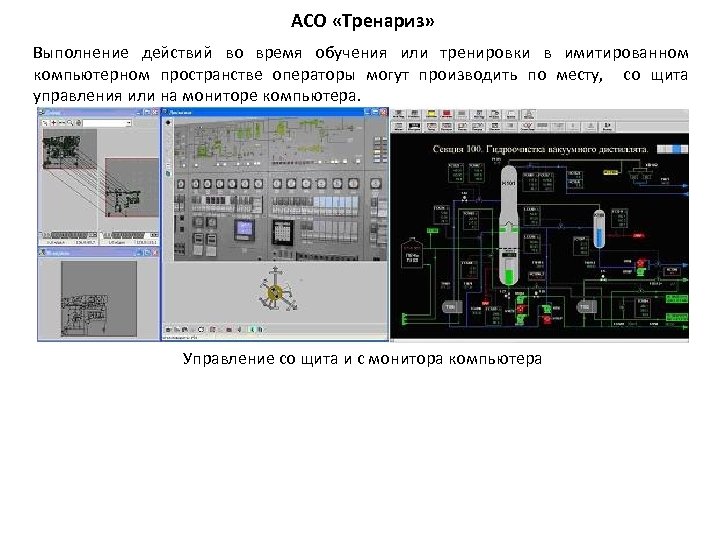Click the tall reactor vessel in the mimic
This screenshot has height=540, width=720.
[509, 225]
